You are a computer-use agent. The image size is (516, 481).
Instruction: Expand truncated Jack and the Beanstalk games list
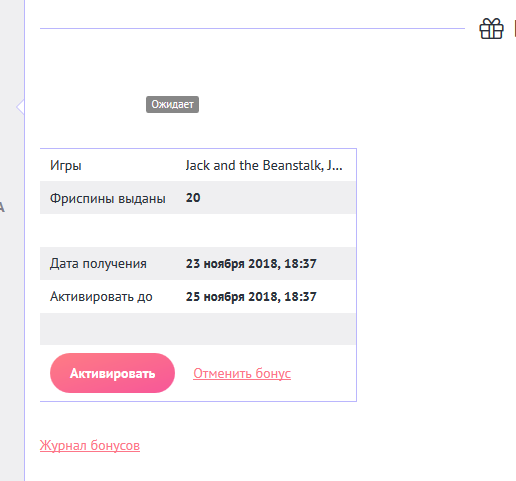(x=264, y=165)
